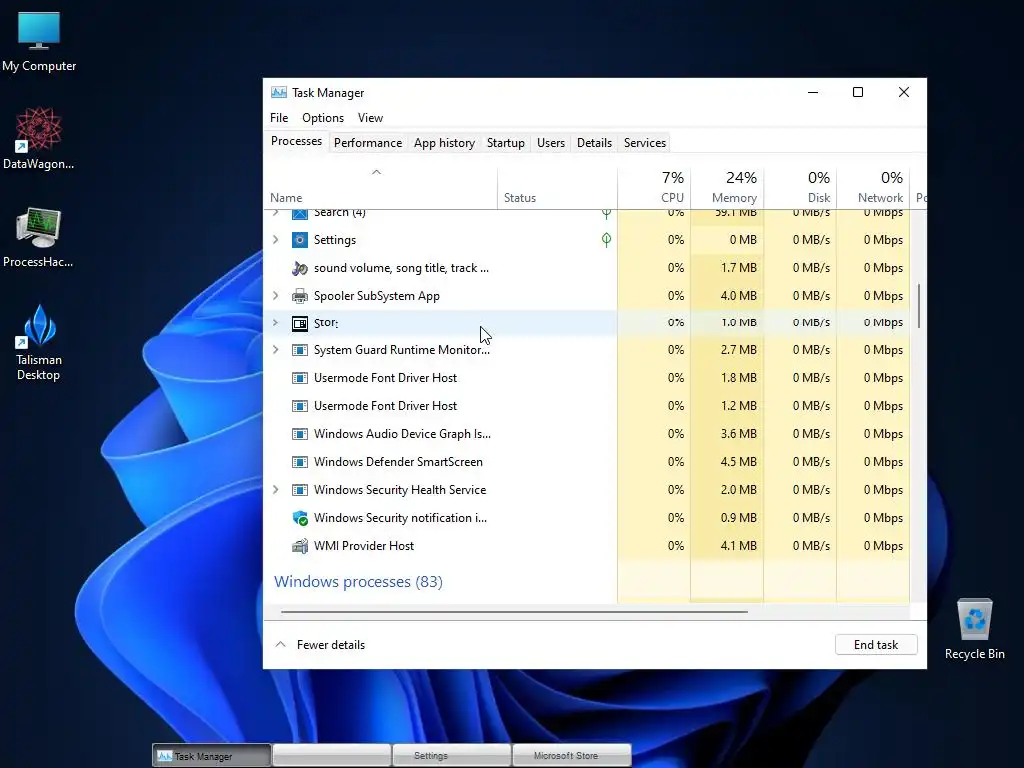Expand the Spooler SubSystem App row
The width and height of the screenshot is (1024, 768).
276,296
